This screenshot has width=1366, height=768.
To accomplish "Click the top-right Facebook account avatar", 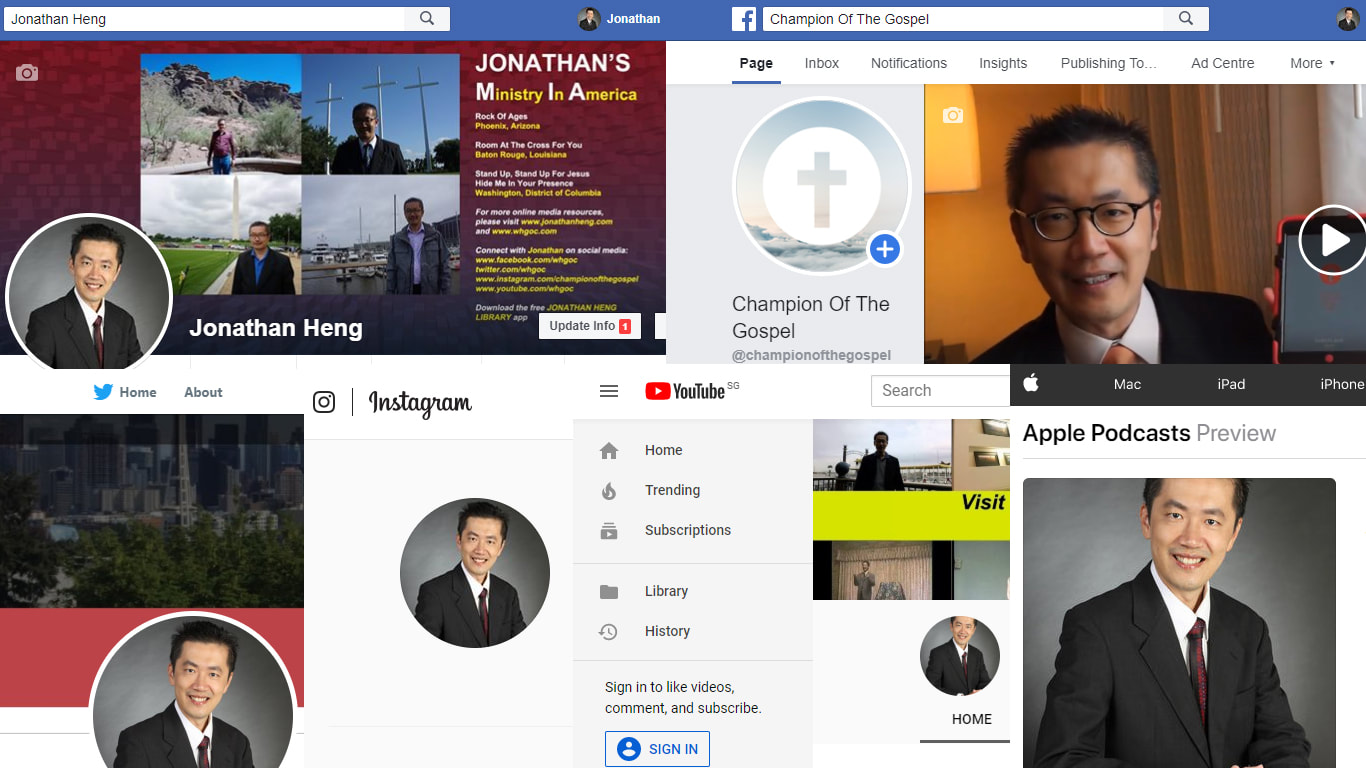I will [1348, 19].
